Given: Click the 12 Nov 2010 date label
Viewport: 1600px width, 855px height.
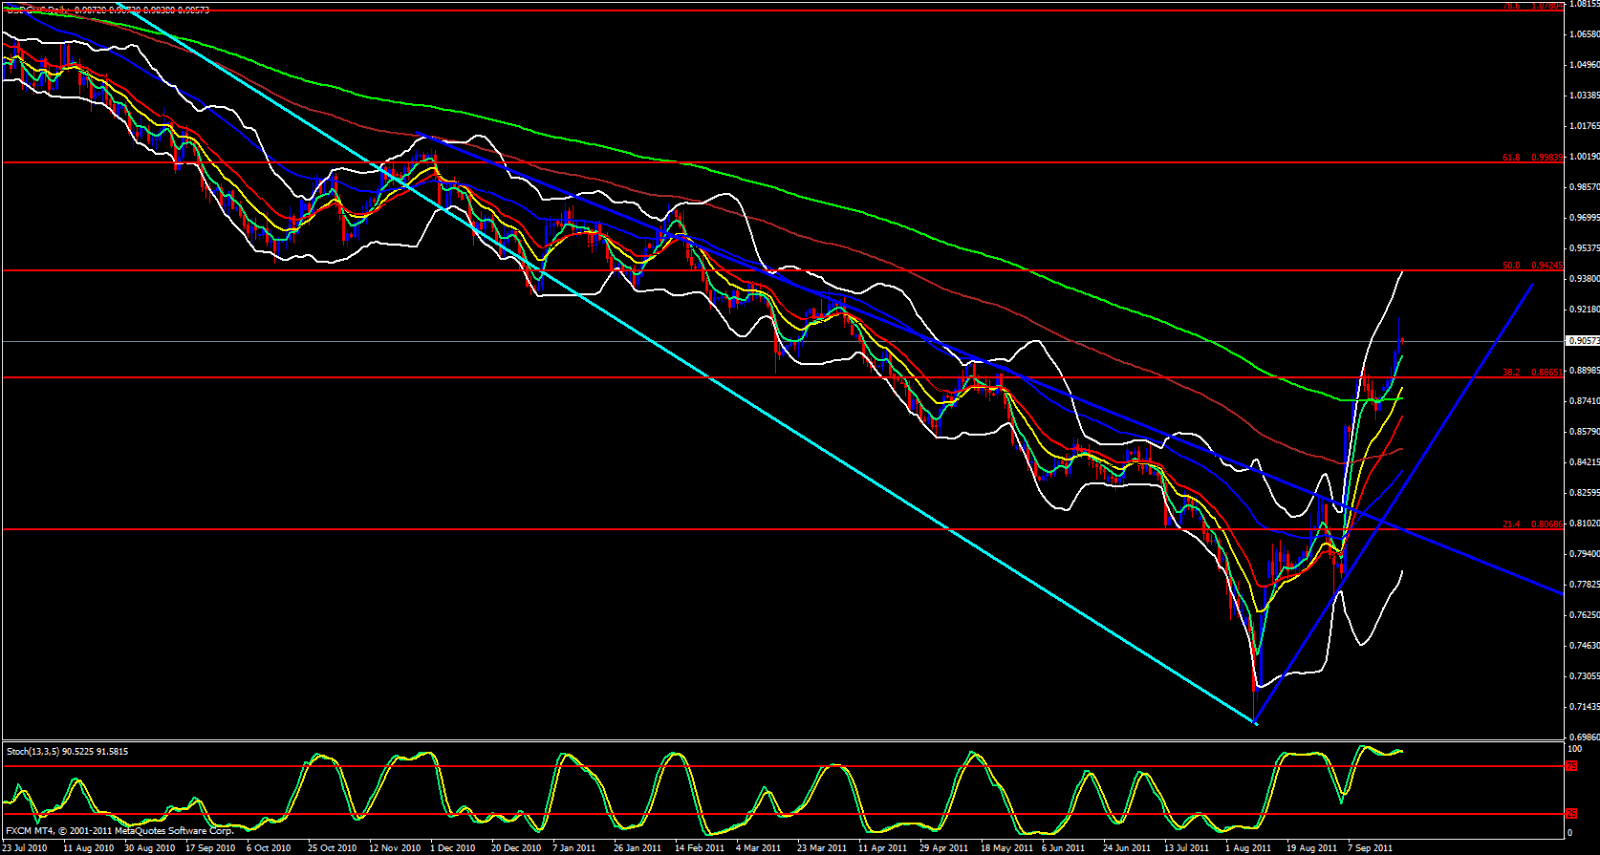Looking at the screenshot, I should pos(395,848).
